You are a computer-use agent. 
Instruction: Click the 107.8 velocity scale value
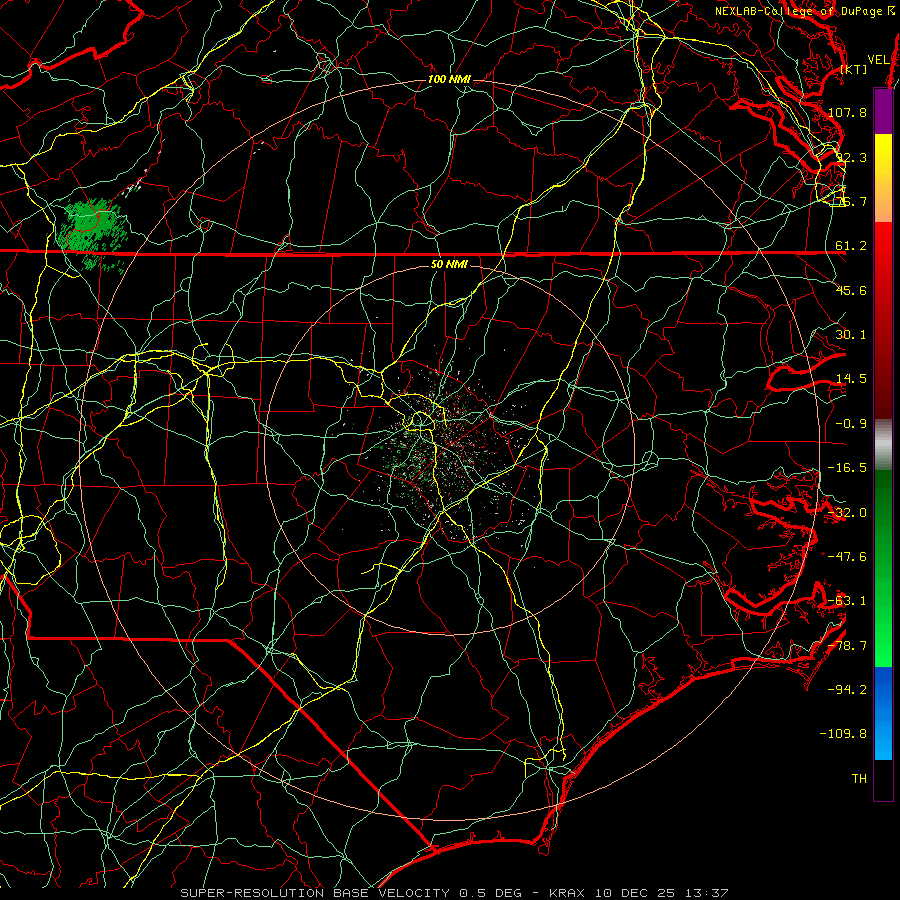pos(847,112)
